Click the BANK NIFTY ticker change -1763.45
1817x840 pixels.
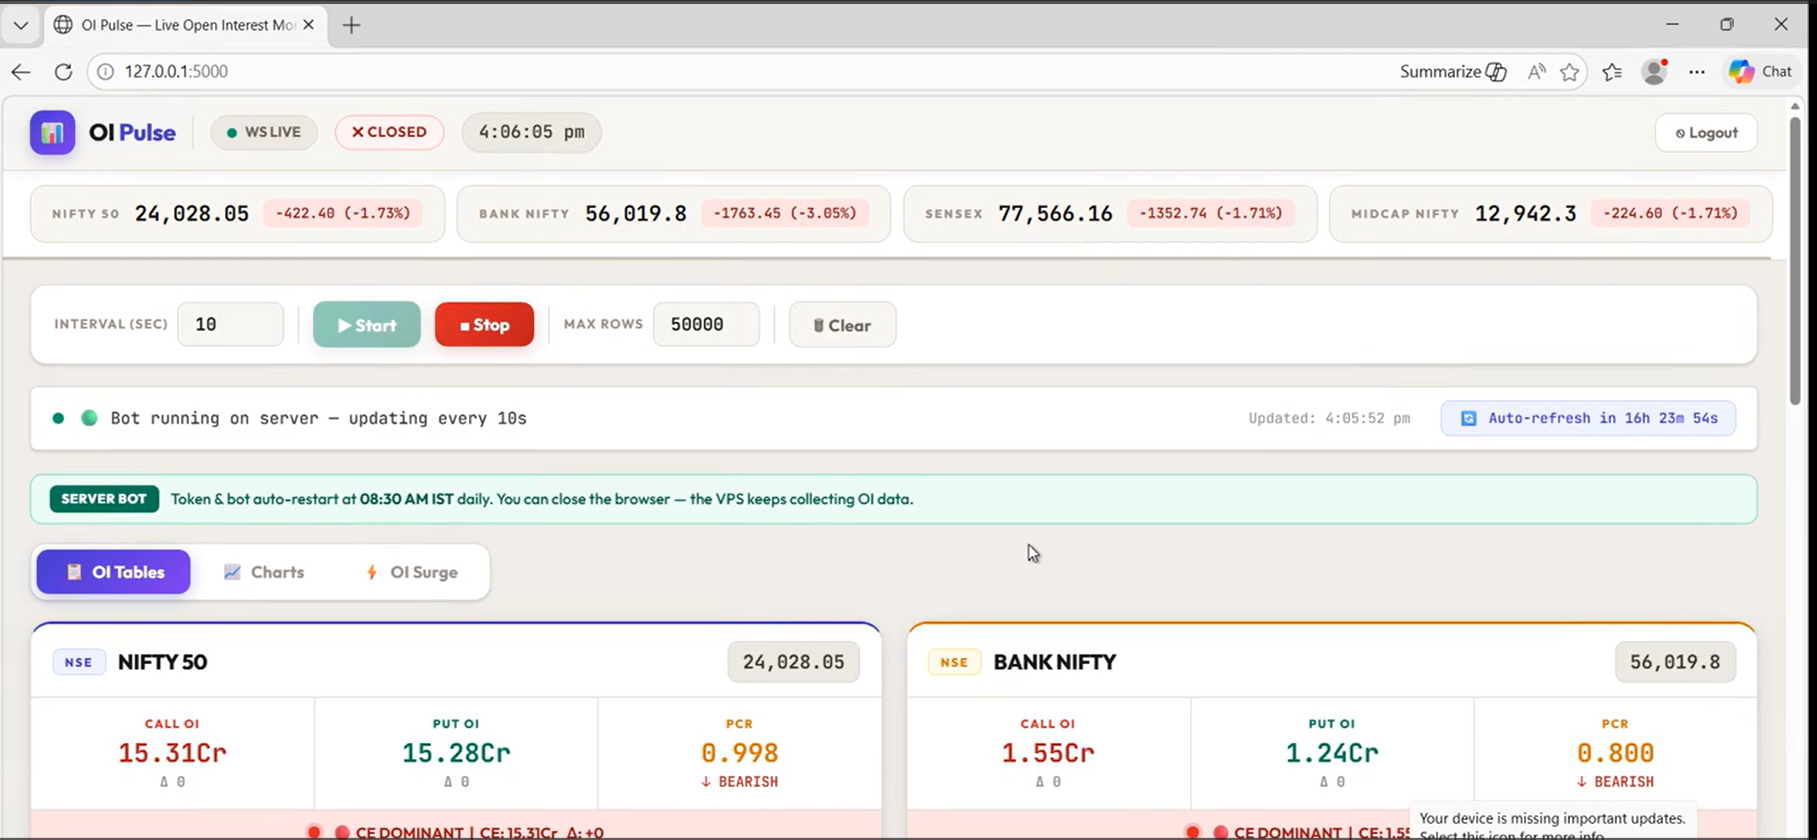[x=784, y=213]
